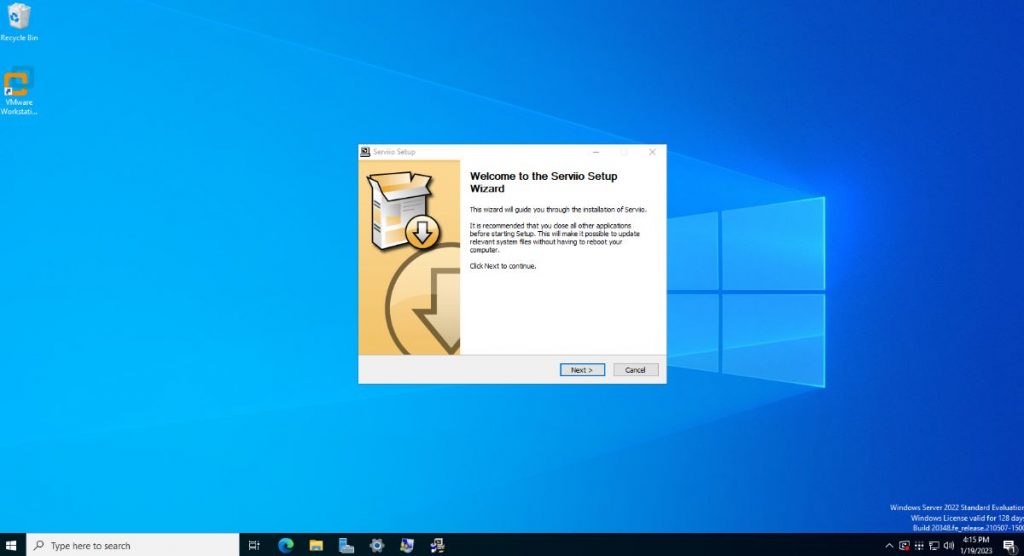The height and width of the screenshot is (556, 1024).
Task: Click the dotted grid tray icon
Action: (919, 546)
